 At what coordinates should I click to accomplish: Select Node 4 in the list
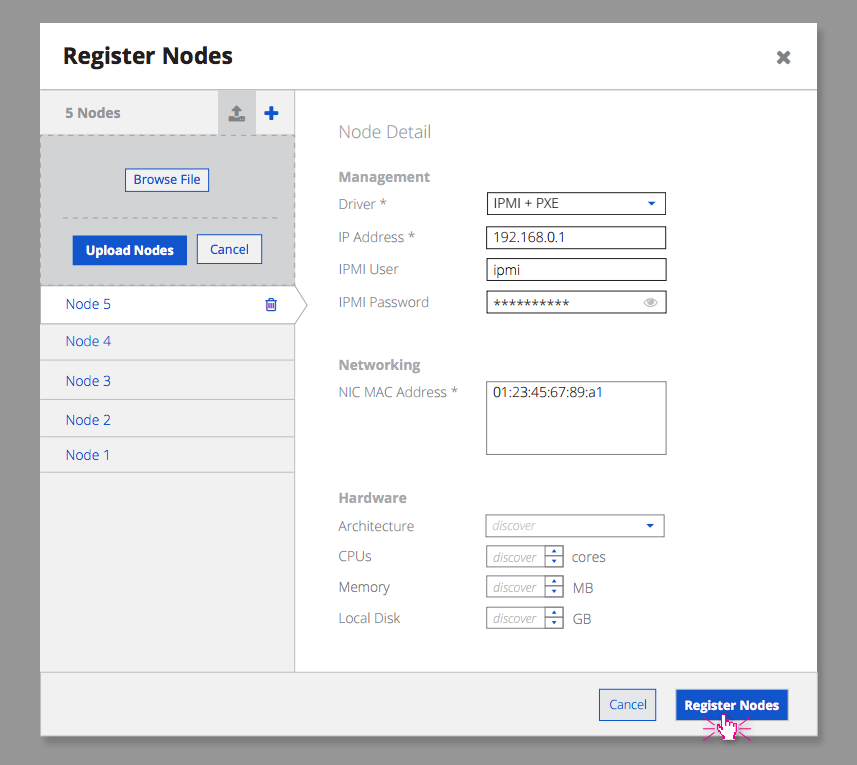88,341
